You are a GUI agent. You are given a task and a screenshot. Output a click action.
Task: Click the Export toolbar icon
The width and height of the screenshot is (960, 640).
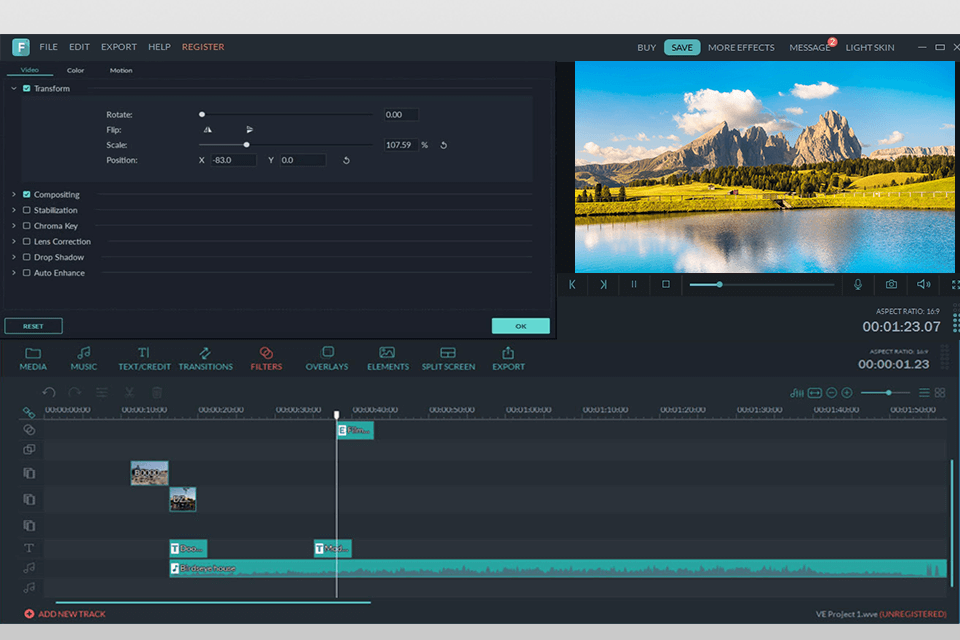[508, 359]
